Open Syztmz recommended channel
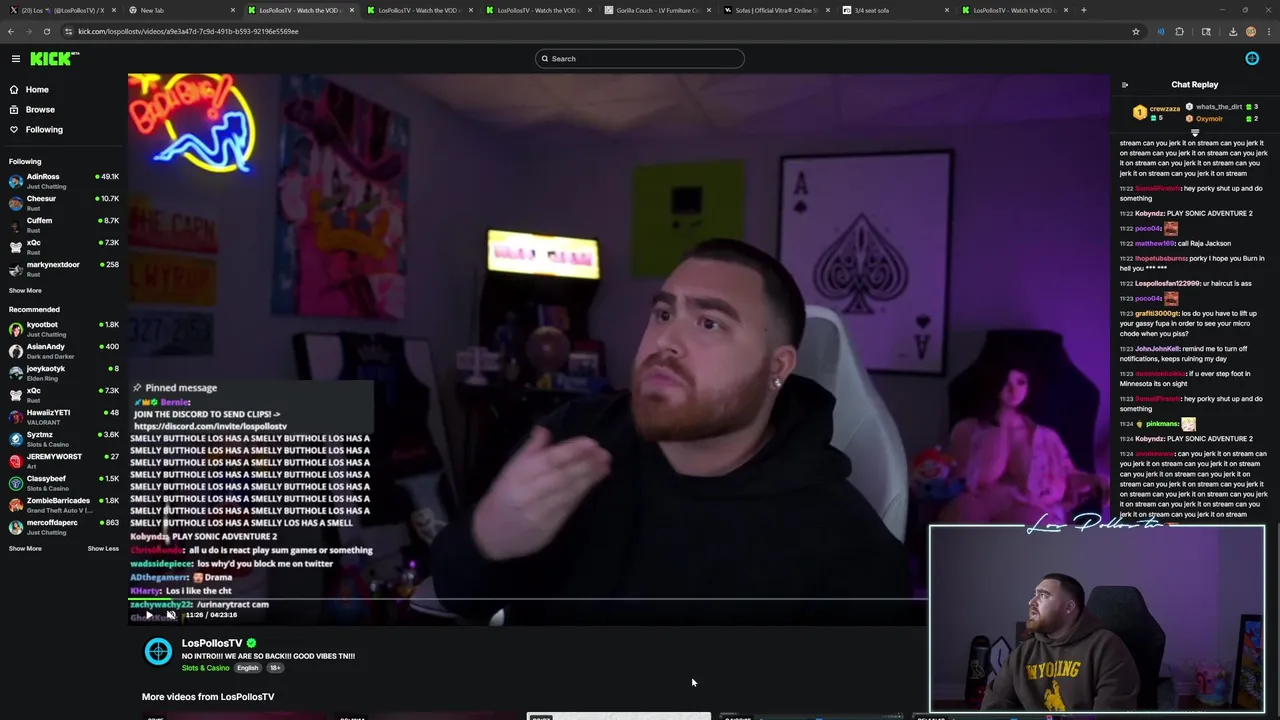 tap(62, 439)
